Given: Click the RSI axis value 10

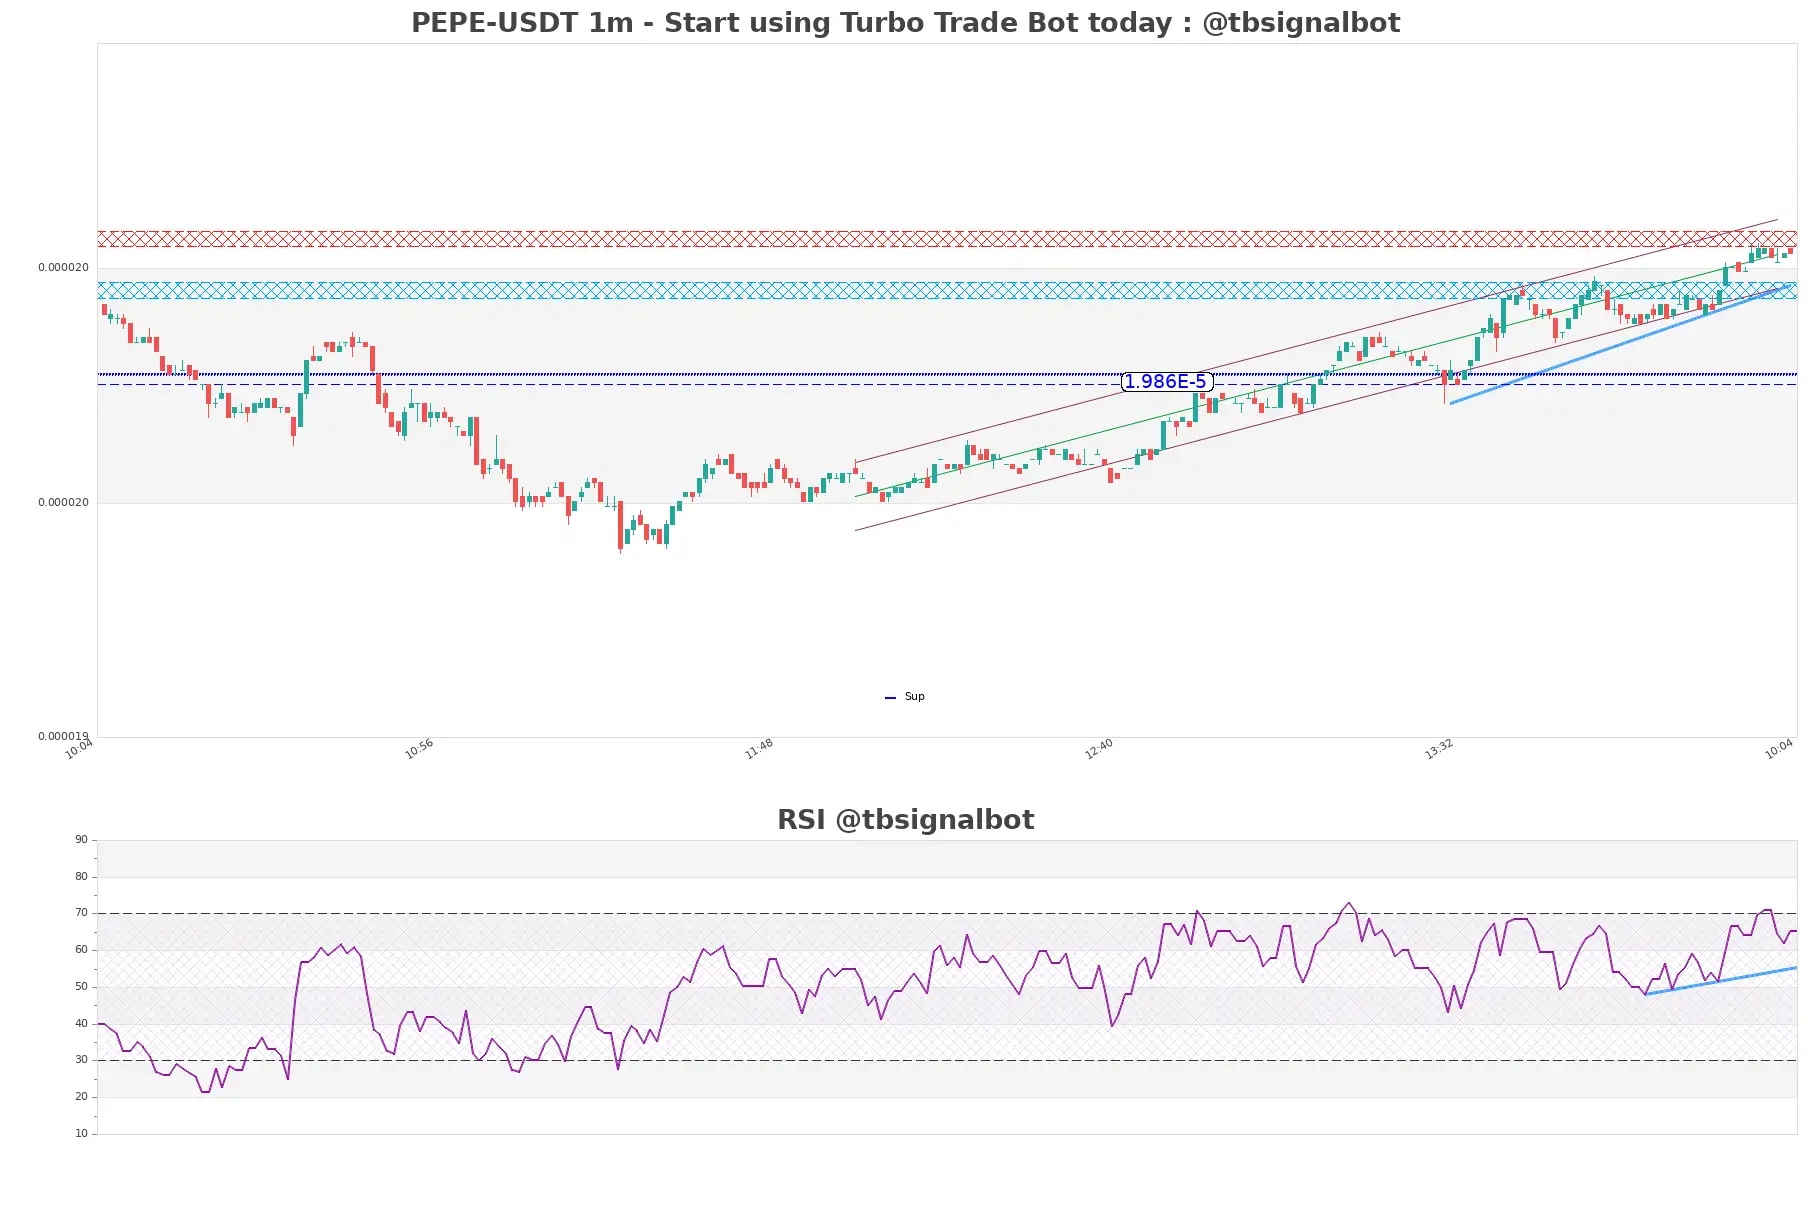Looking at the screenshot, I should pos(81,1133).
